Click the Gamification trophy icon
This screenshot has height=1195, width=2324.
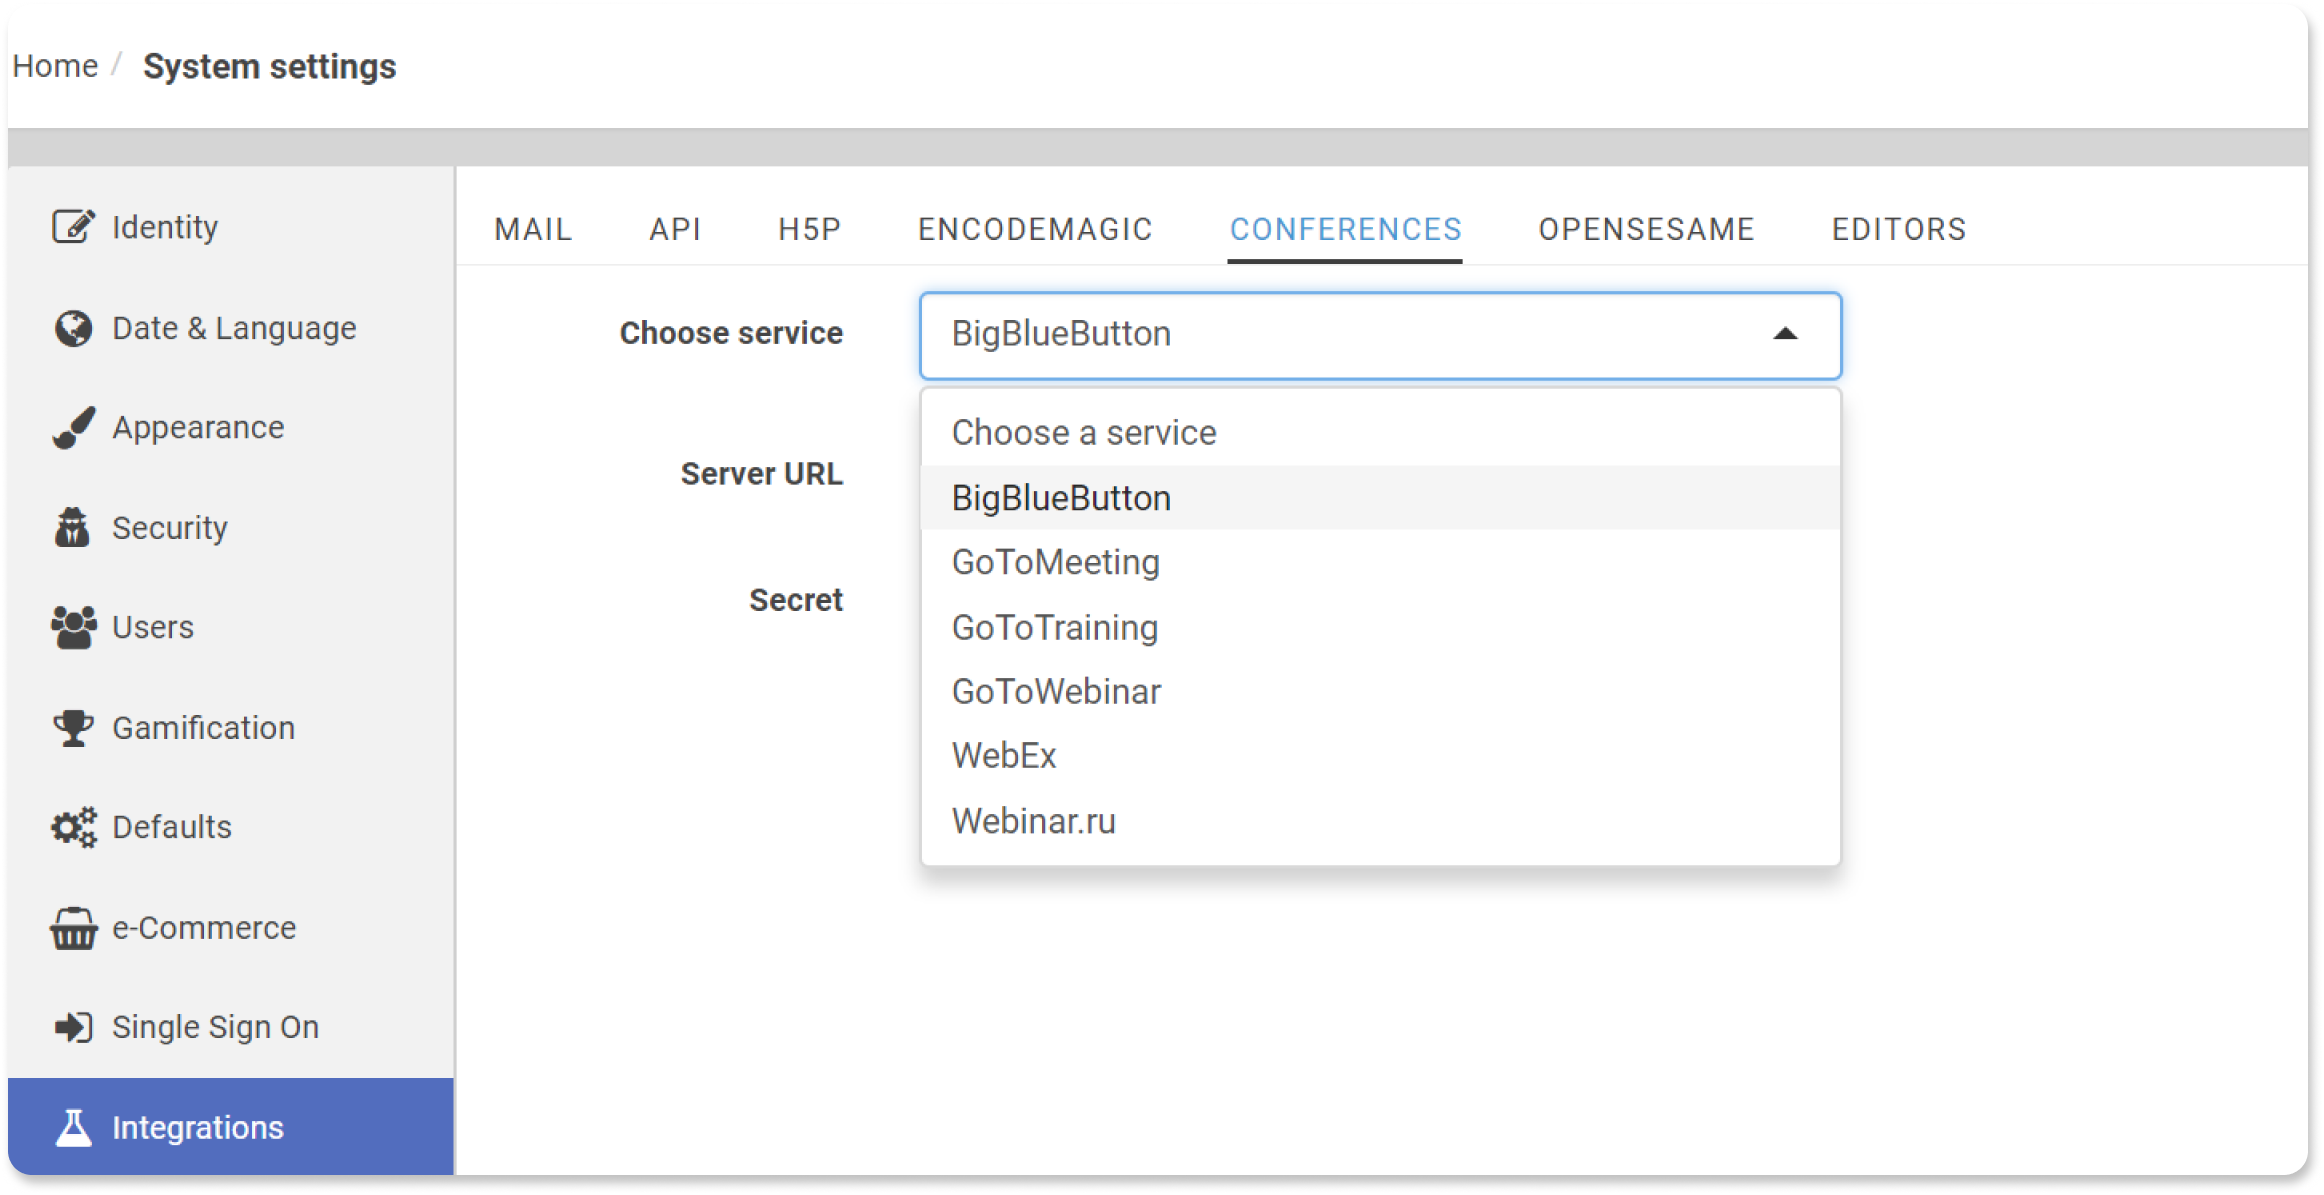point(74,727)
